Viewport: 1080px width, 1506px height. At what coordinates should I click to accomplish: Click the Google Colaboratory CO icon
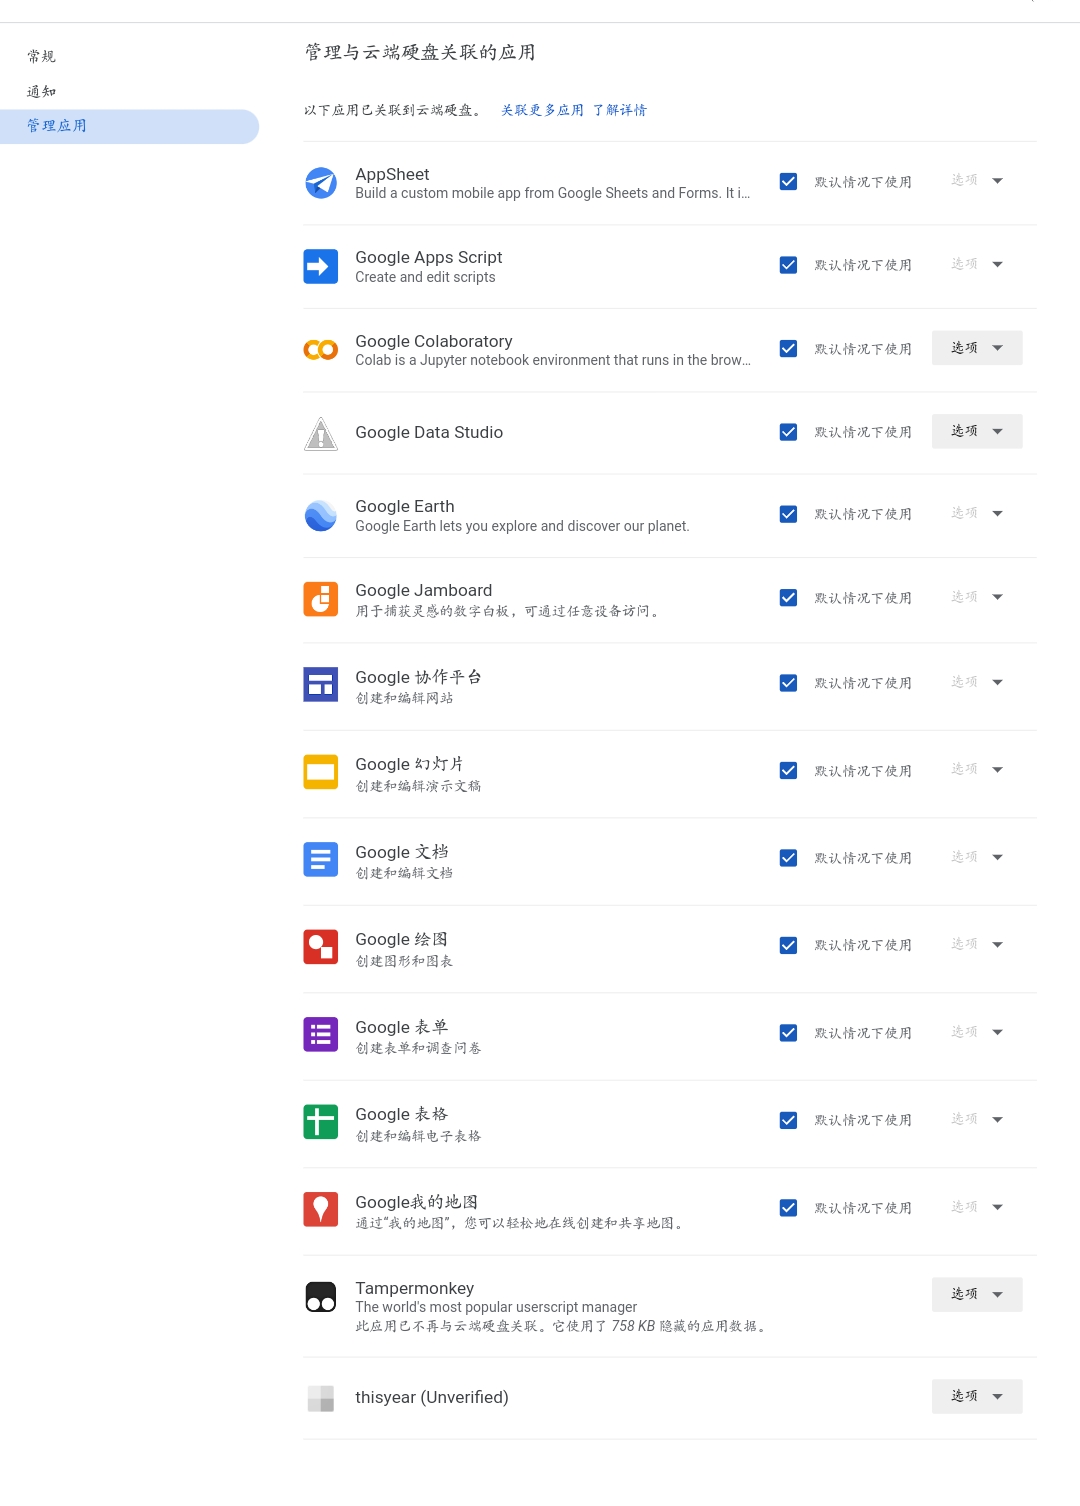[x=321, y=350]
